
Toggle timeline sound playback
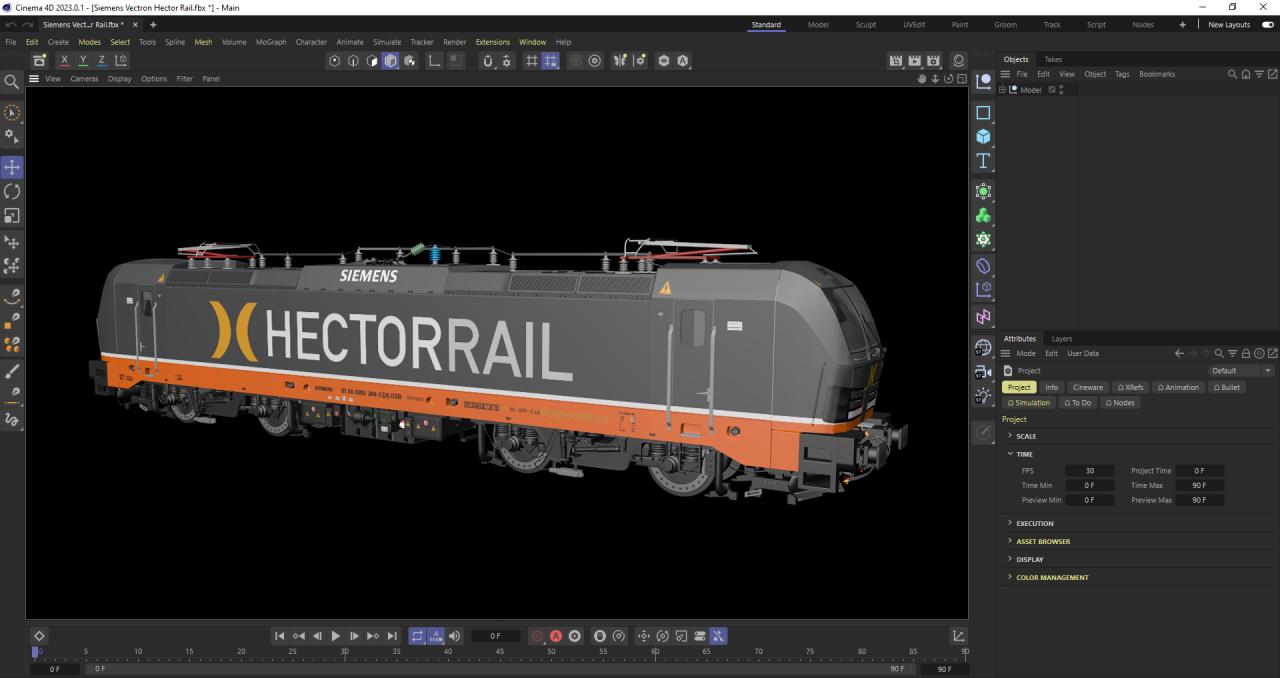click(455, 636)
